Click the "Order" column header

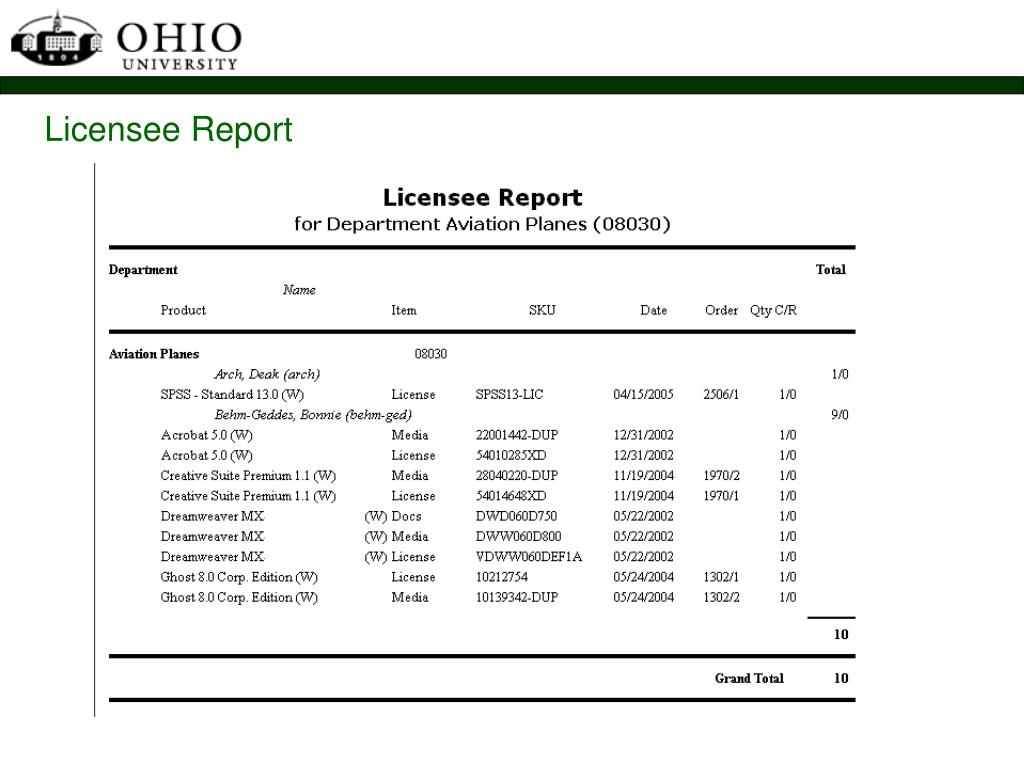tap(721, 310)
